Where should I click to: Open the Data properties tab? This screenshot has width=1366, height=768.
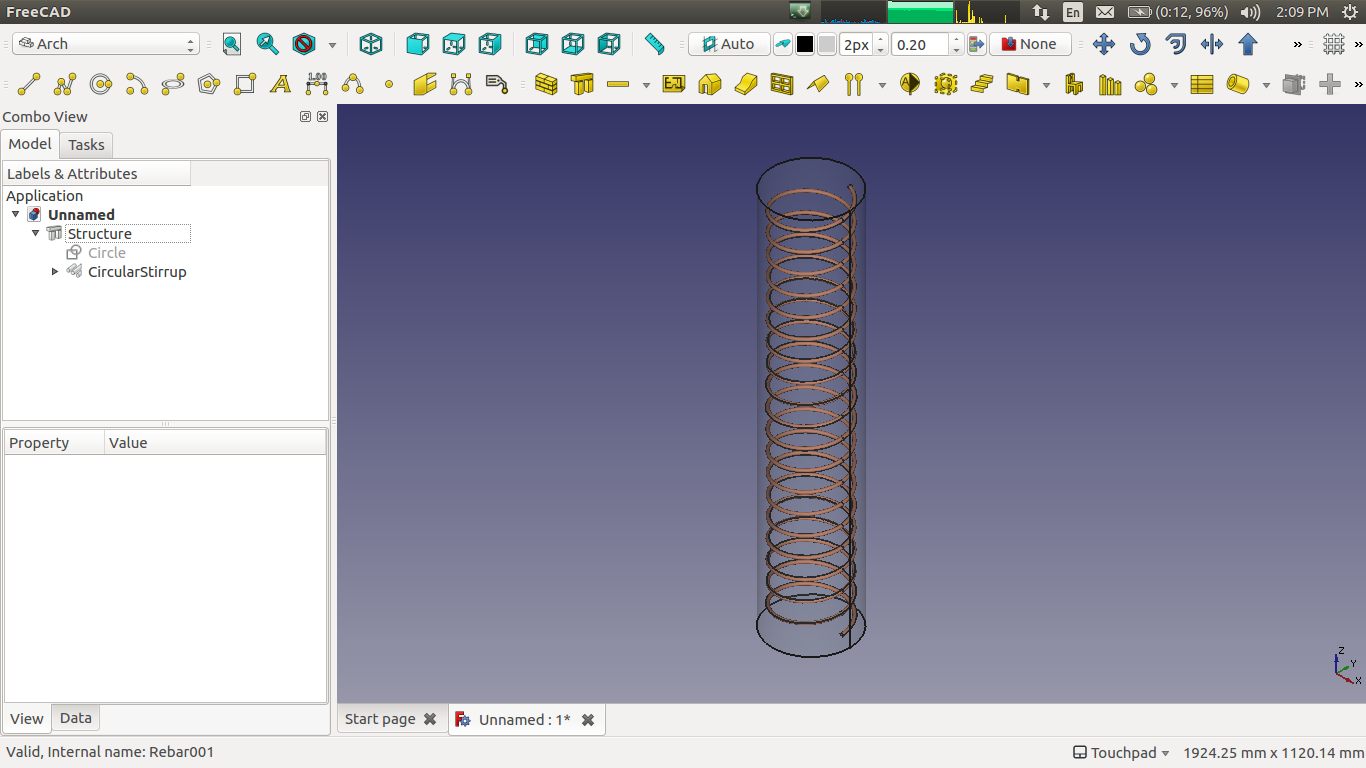[76, 718]
